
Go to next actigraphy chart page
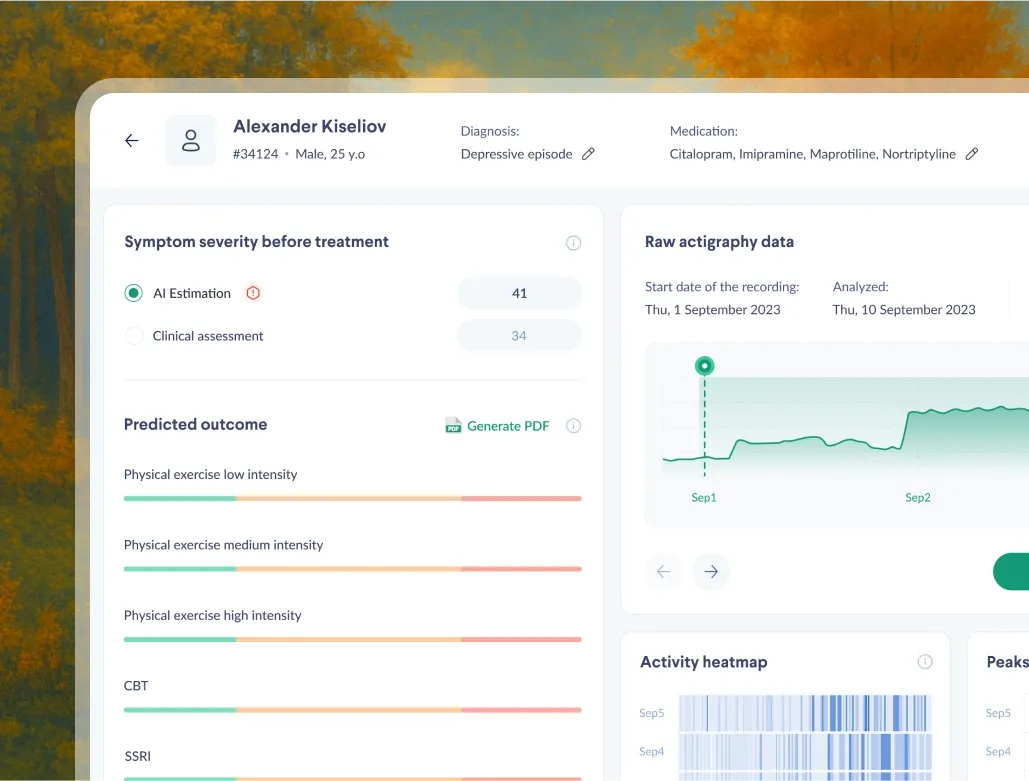(x=711, y=572)
